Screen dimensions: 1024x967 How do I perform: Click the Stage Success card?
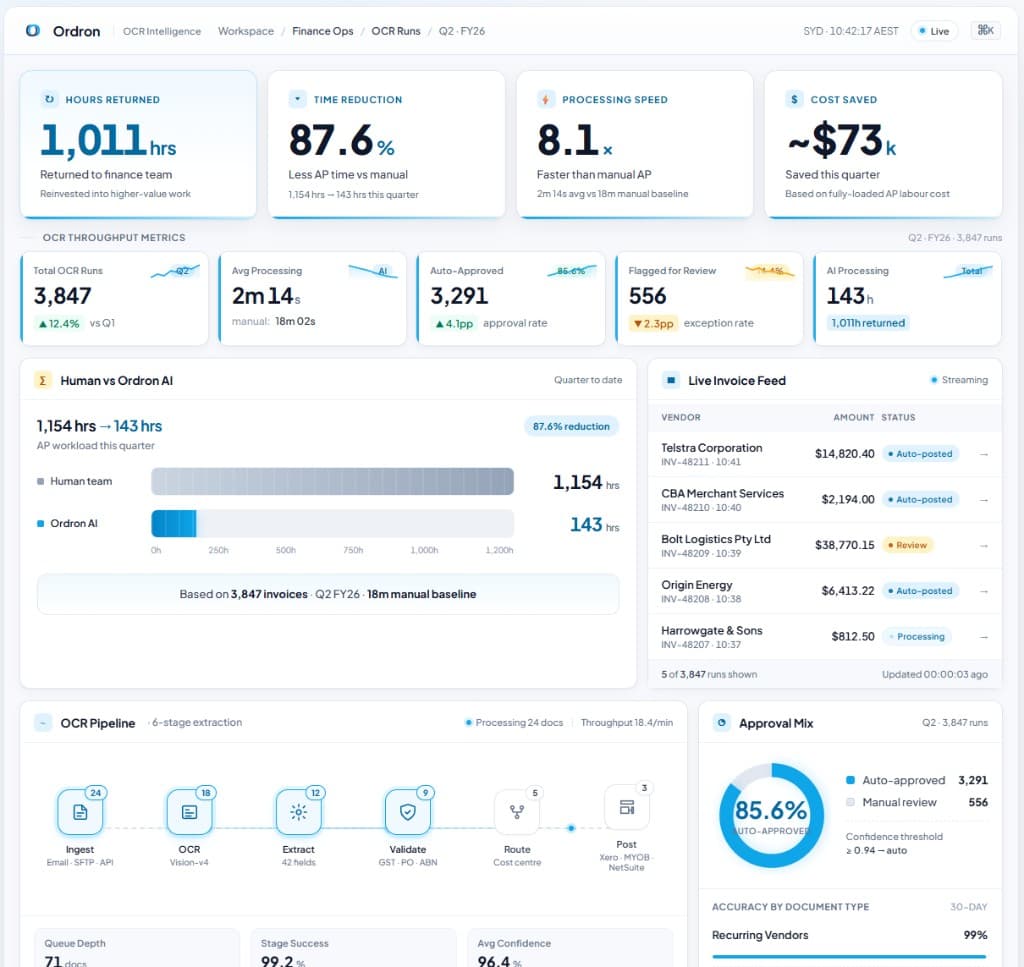click(353, 947)
